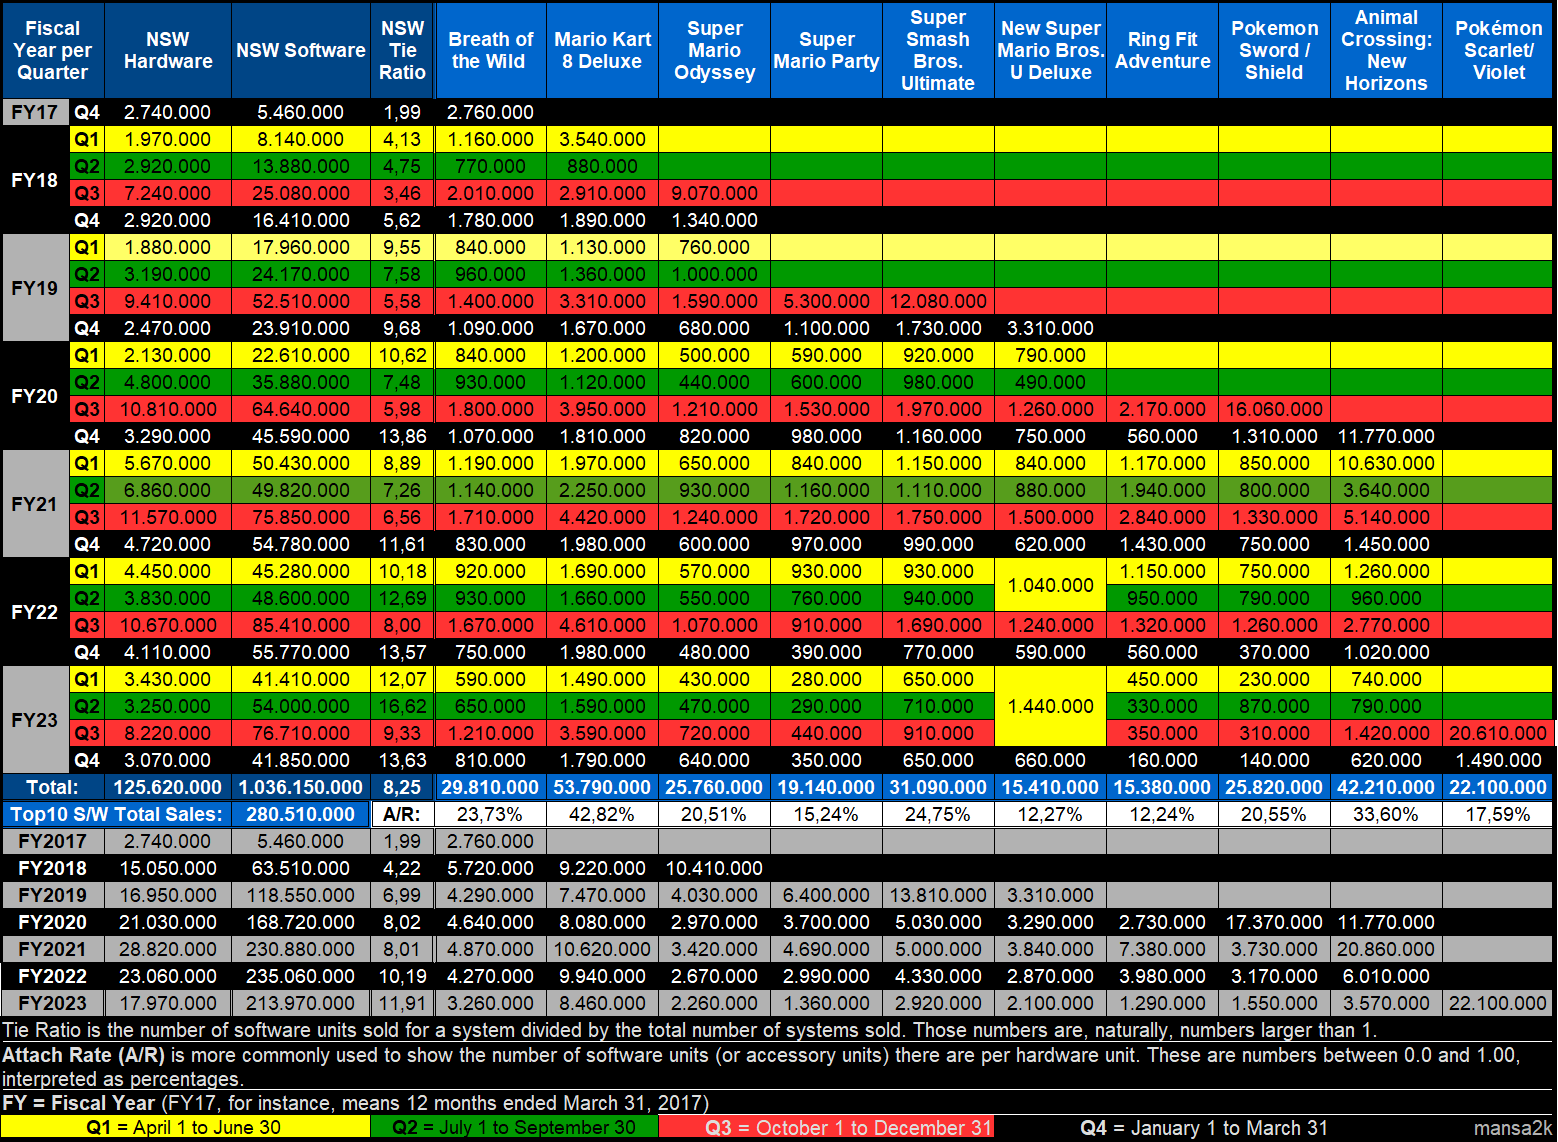Click Animal Crossing attach rate 33,60%
The height and width of the screenshot is (1142, 1558).
[1387, 814]
